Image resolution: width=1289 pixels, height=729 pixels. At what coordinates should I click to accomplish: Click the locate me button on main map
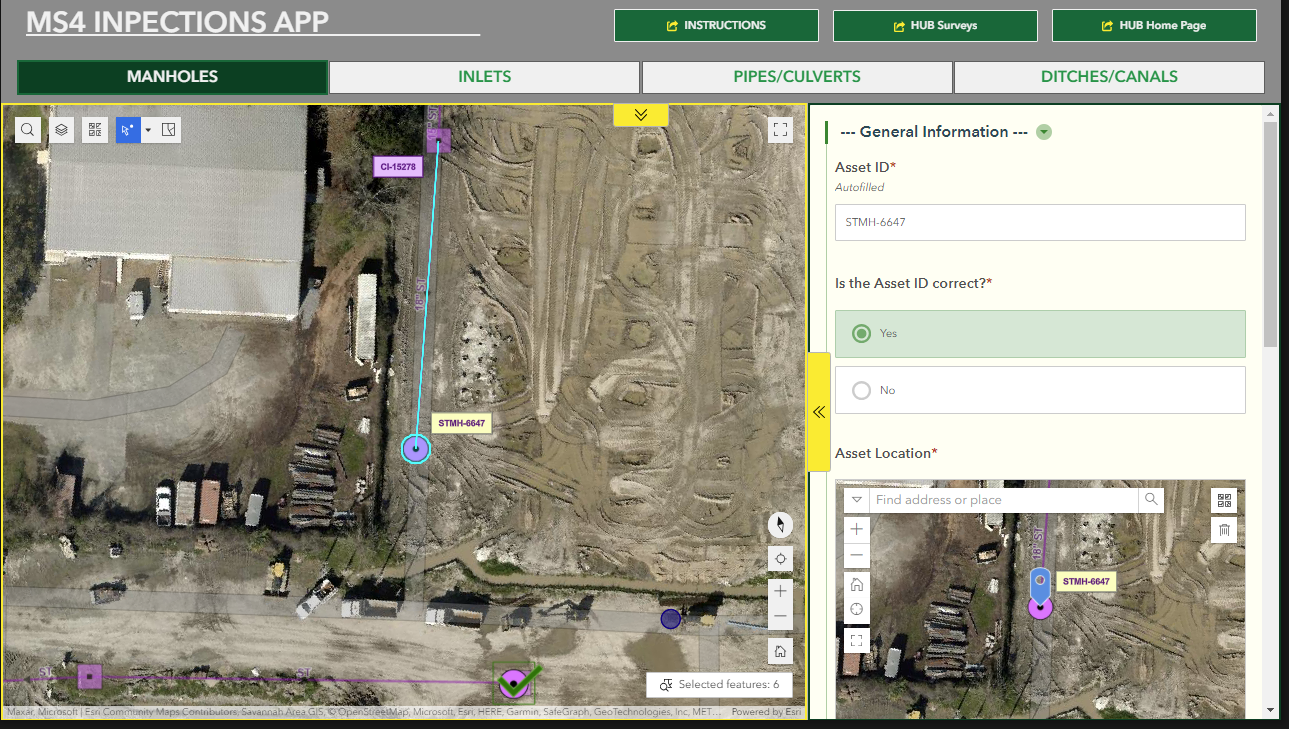coord(780,559)
